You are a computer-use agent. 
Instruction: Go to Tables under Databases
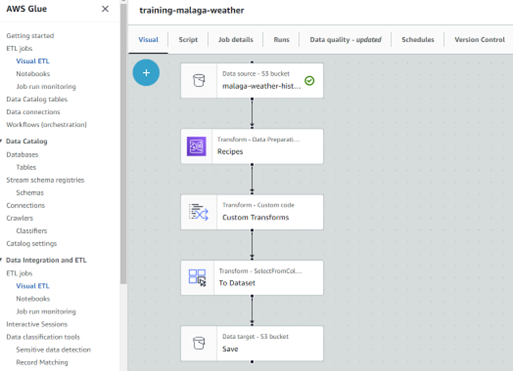pos(26,167)
